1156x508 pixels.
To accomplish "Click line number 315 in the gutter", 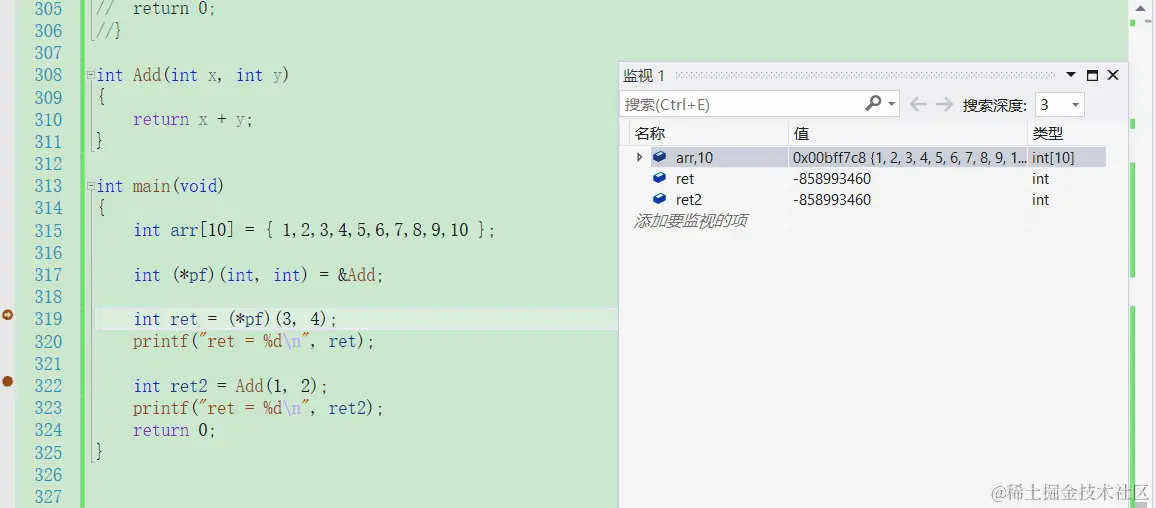I will 47,230.
